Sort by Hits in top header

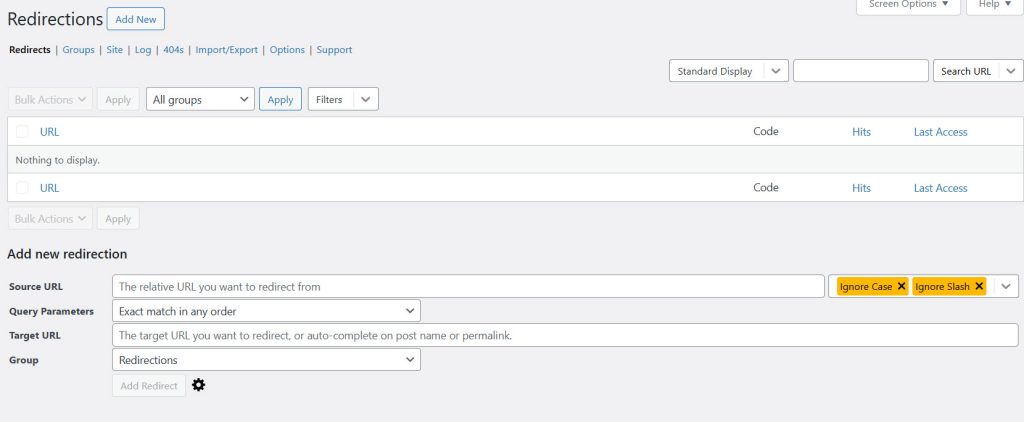tap(861, 131)
